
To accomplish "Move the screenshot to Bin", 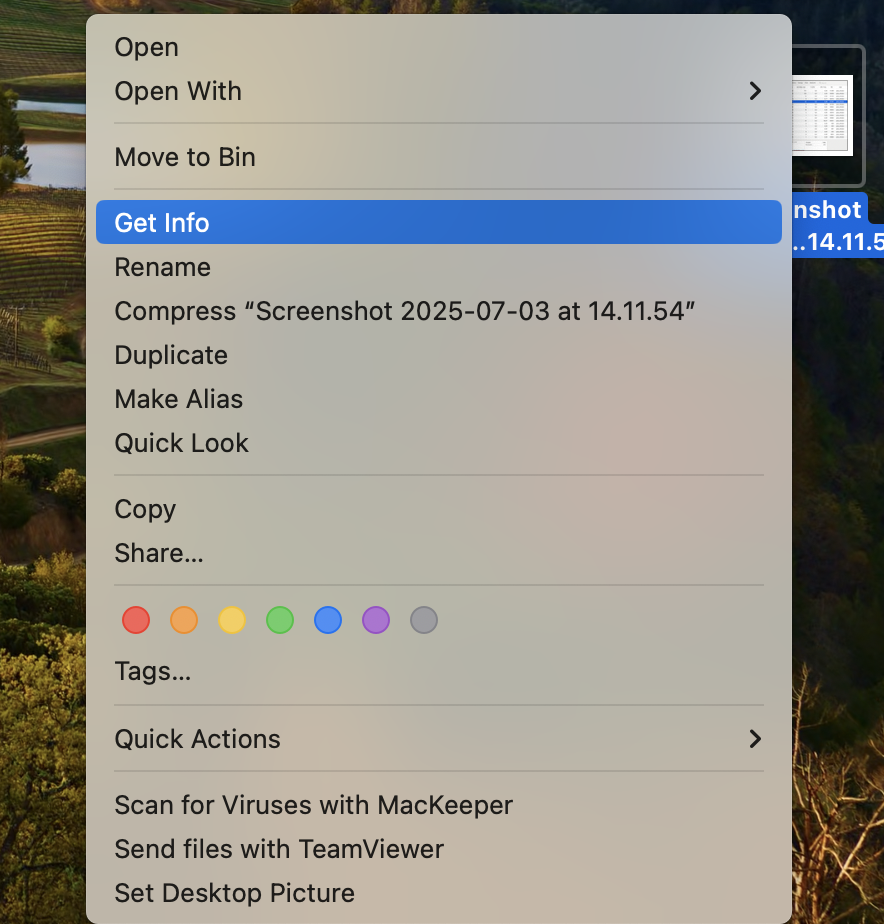I will [x=185, y=157].
